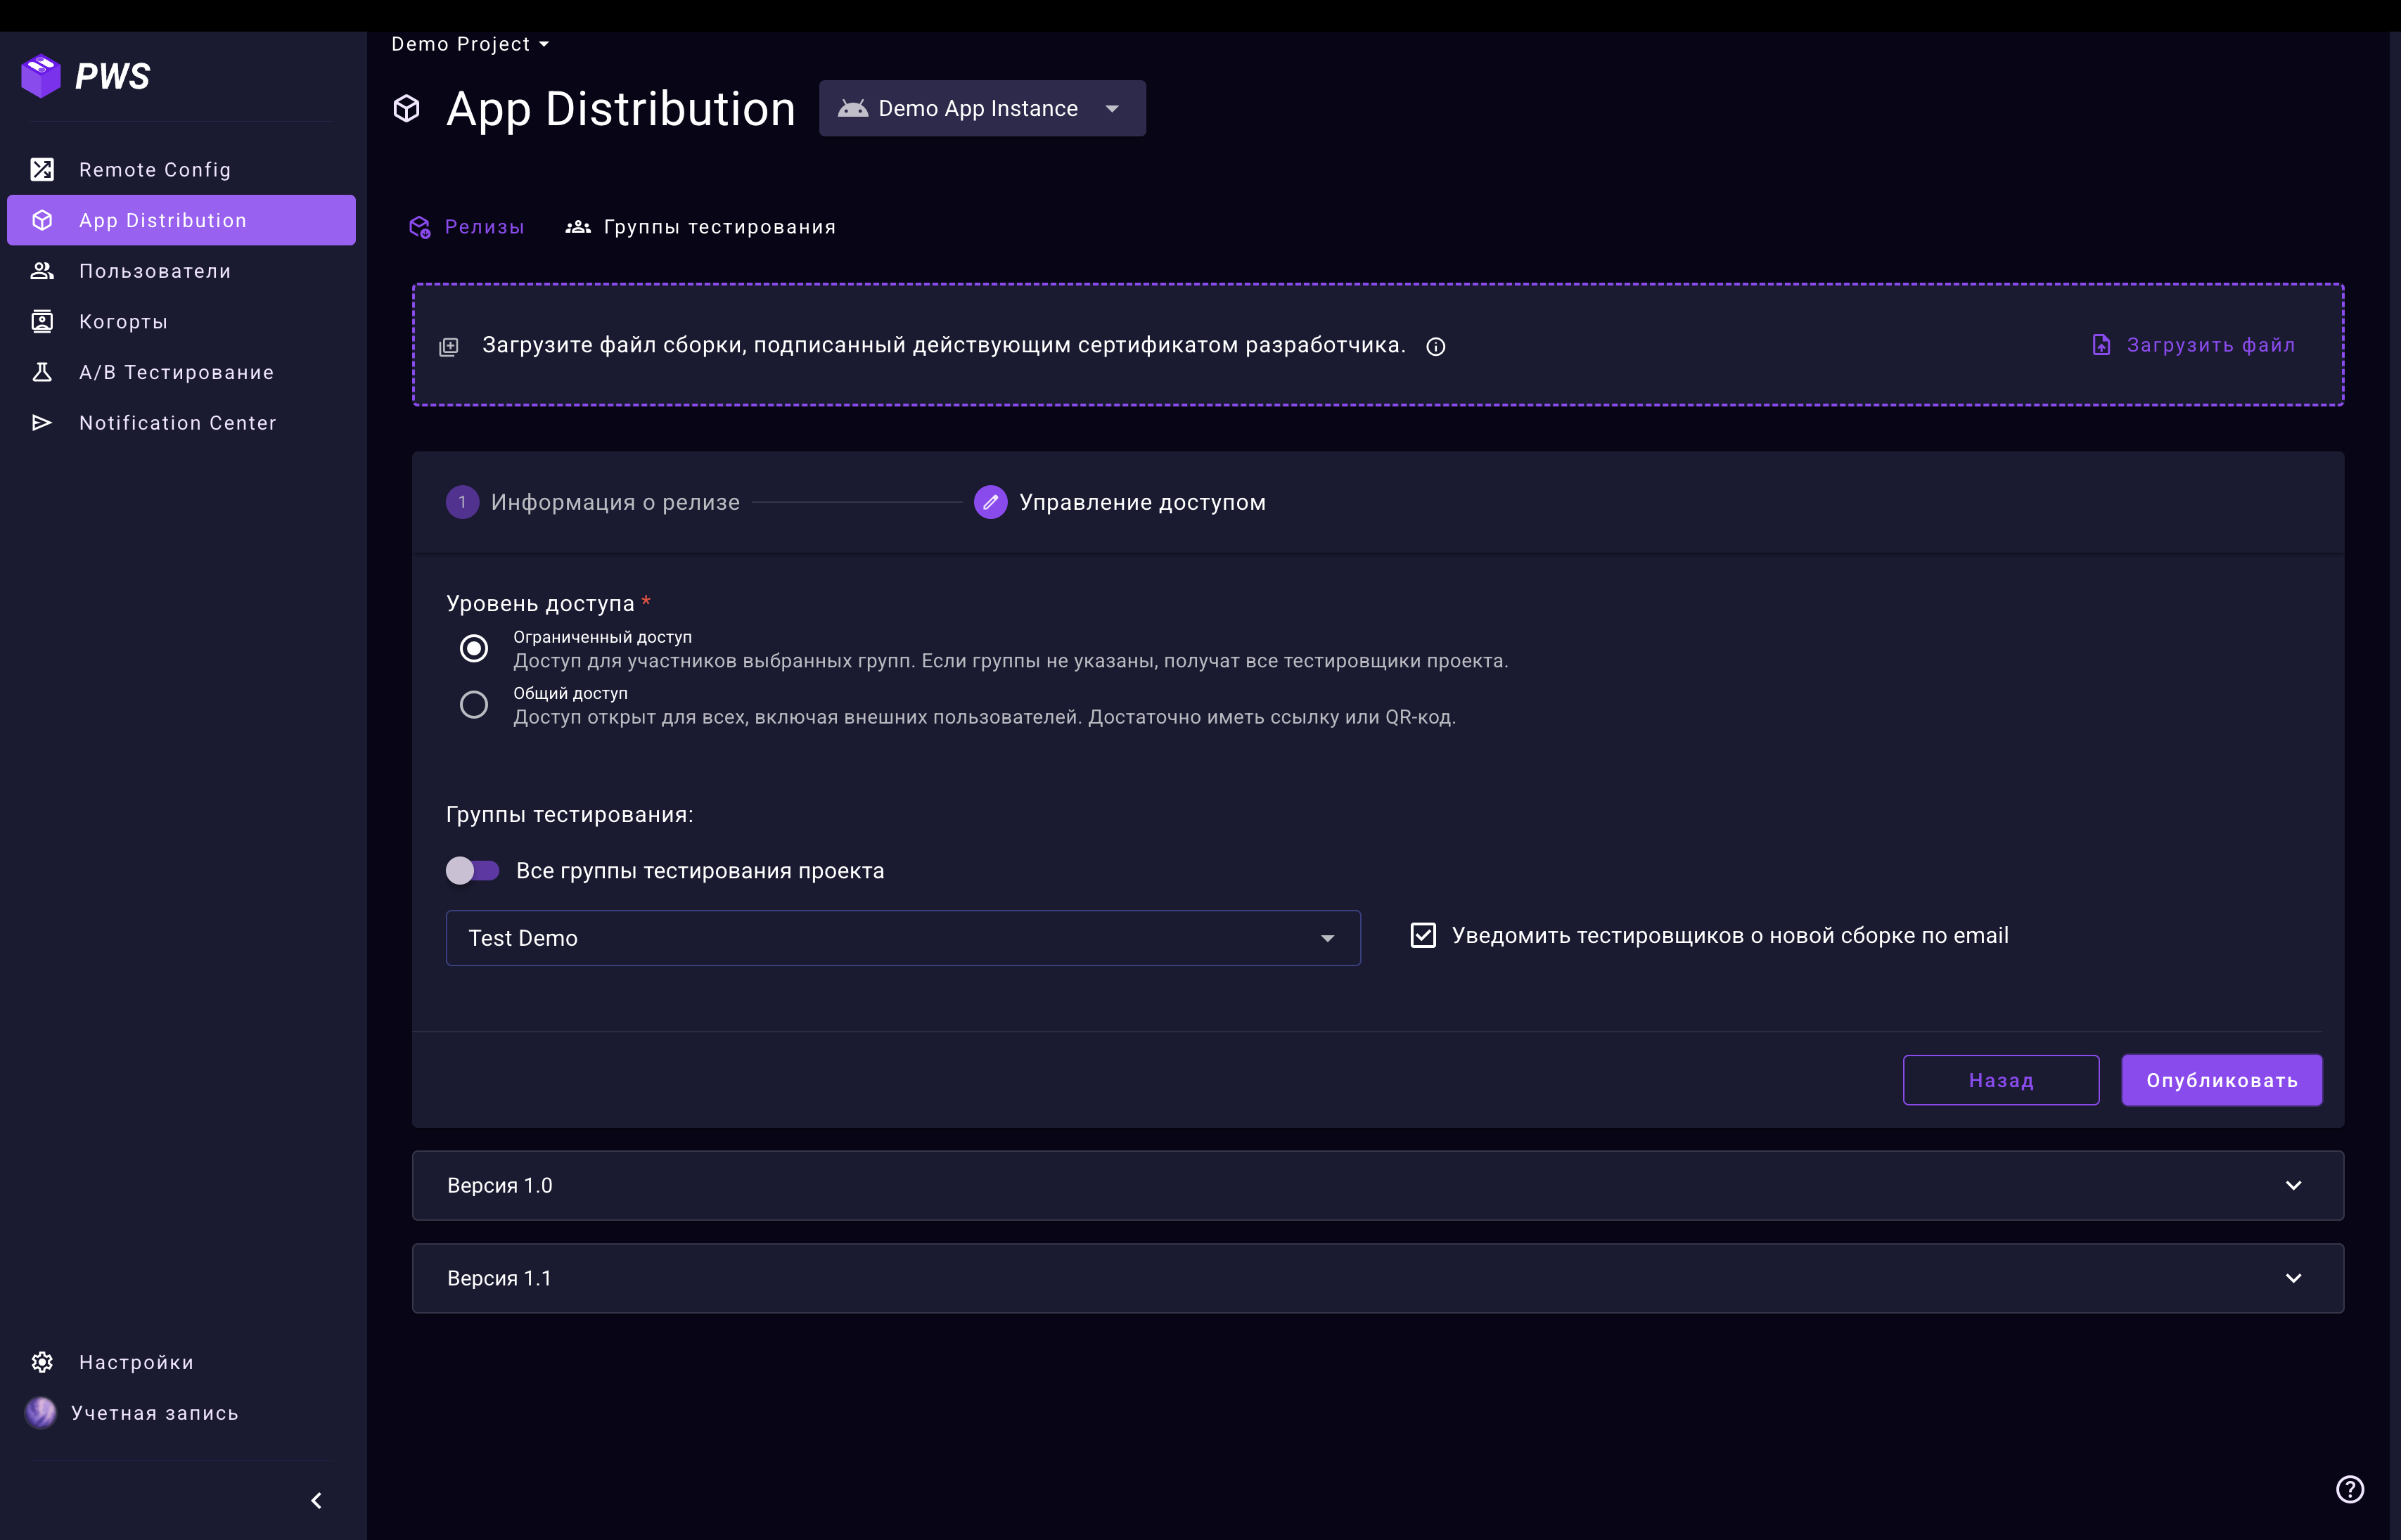Toggle Все группы тестирования проекта switch

pos(472,871)
